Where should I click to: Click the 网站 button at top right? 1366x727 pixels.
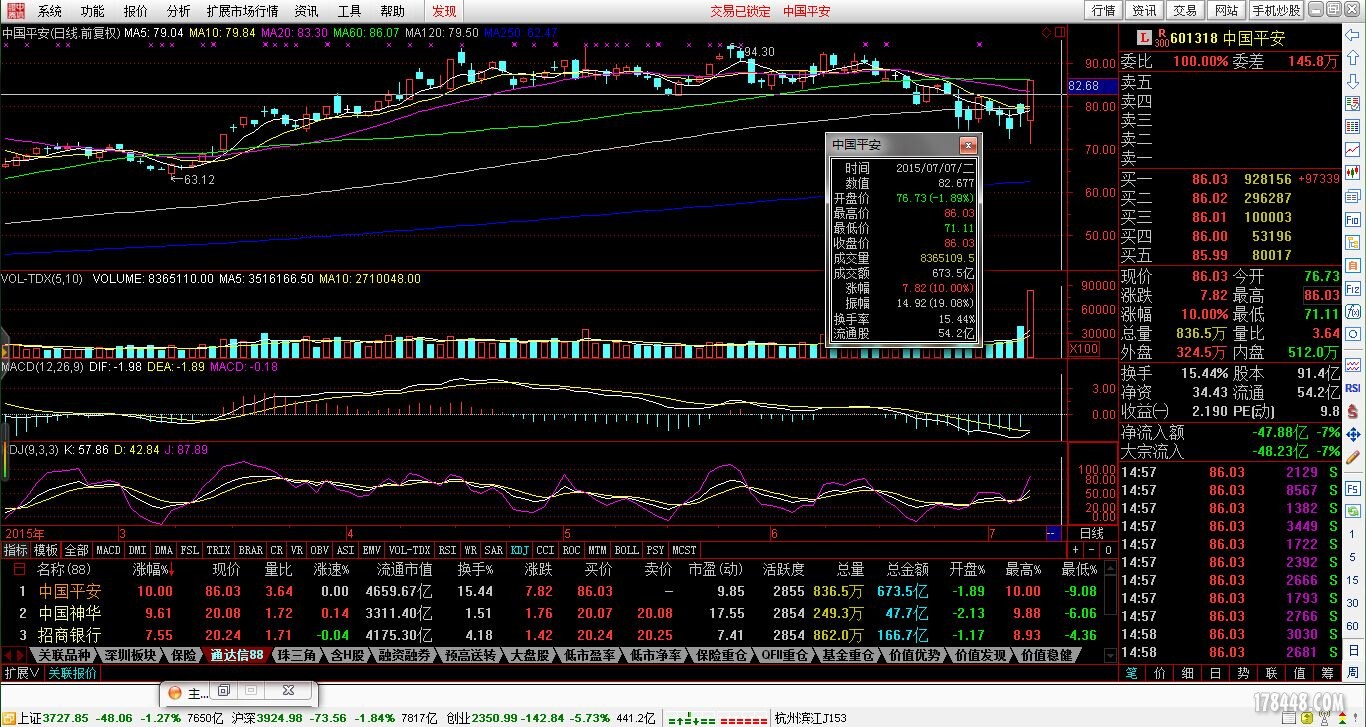(1226, 10)
